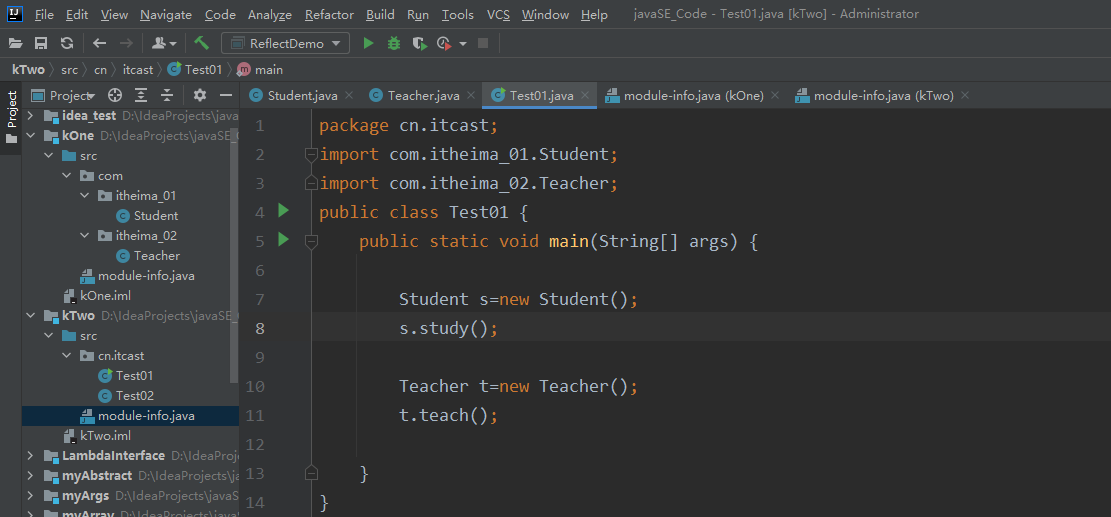Image resolution: width=1111 pixels, height=517 pixels.
Task: Open Project panel settings gear
Action: point(200,95)
